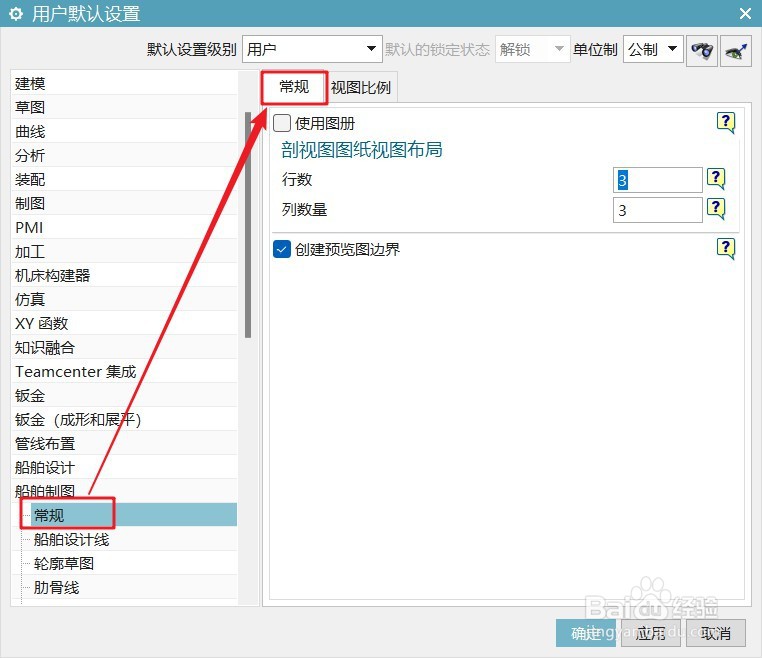Select 曲线 in the category list
Screen dimensions: 762x658
click(124, 132)
